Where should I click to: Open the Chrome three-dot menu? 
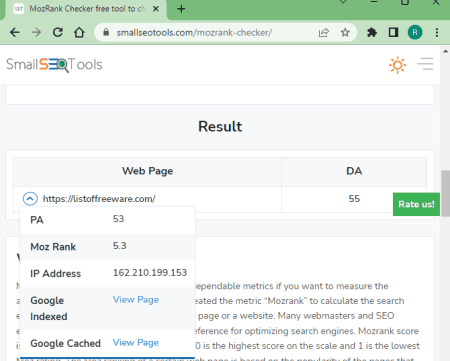click(437, 32)
